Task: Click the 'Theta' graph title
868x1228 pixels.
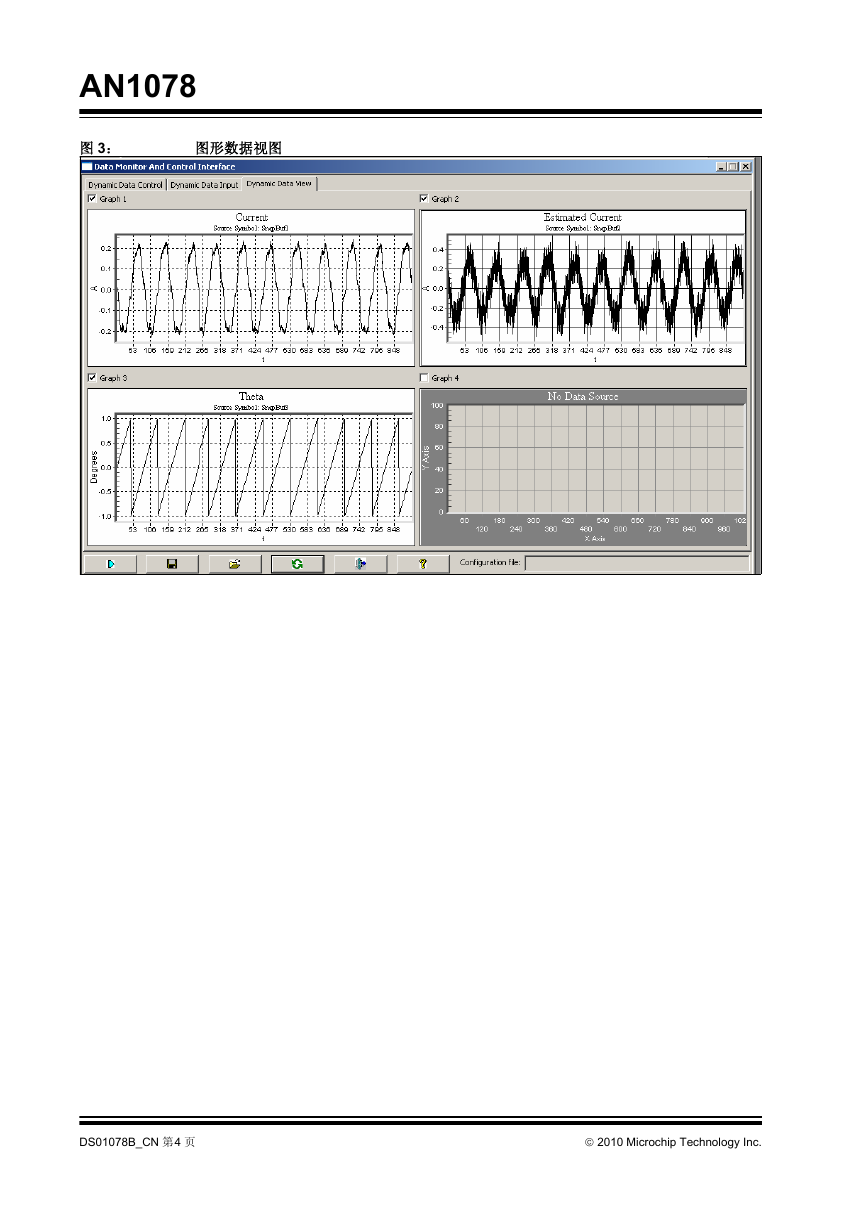Action: pyautogui.click(x=251, y=396)
